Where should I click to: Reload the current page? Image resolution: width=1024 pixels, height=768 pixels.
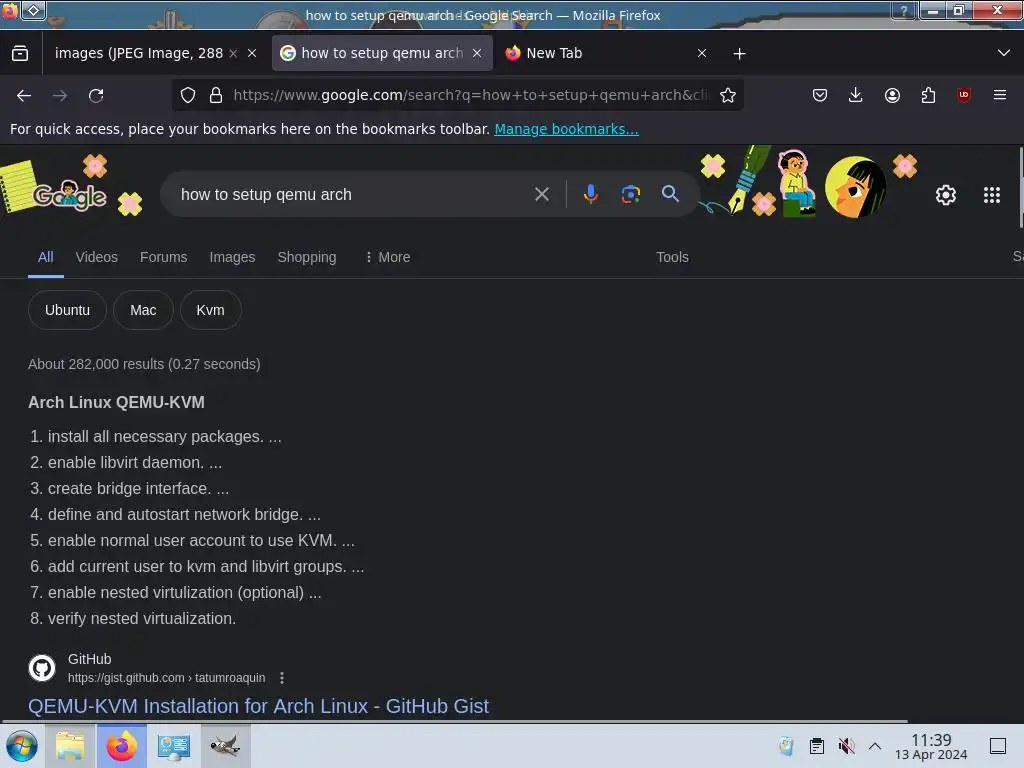(96, 95)
